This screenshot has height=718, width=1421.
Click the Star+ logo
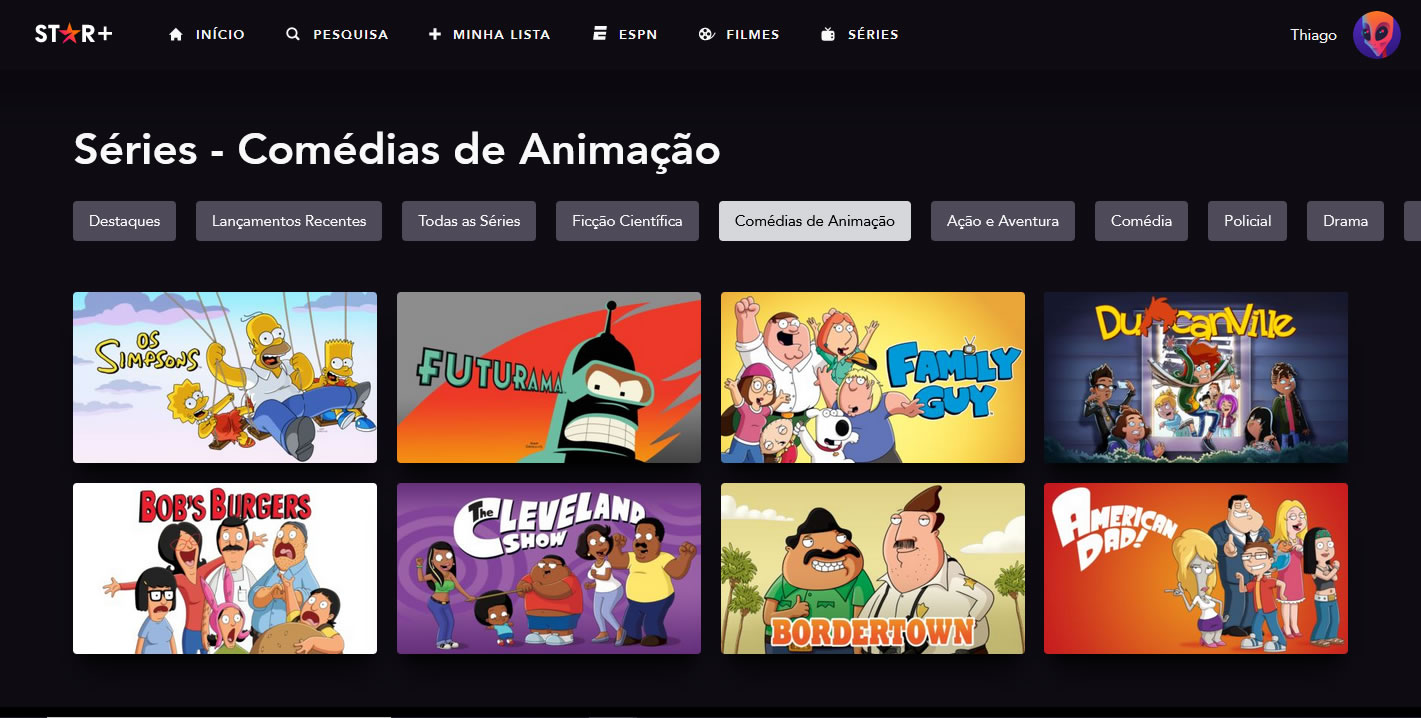(74, 34)
